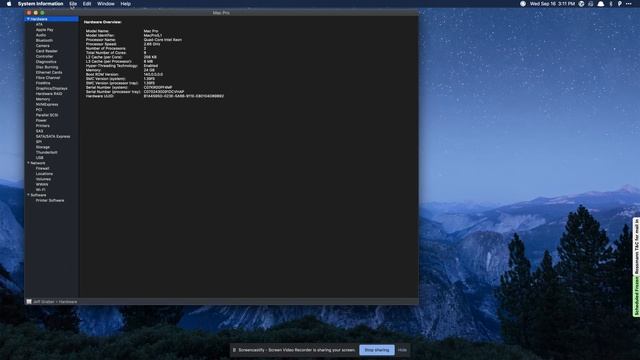Open the File menu
The height and width of the screenshot is (360, 640).
point(73,4)
